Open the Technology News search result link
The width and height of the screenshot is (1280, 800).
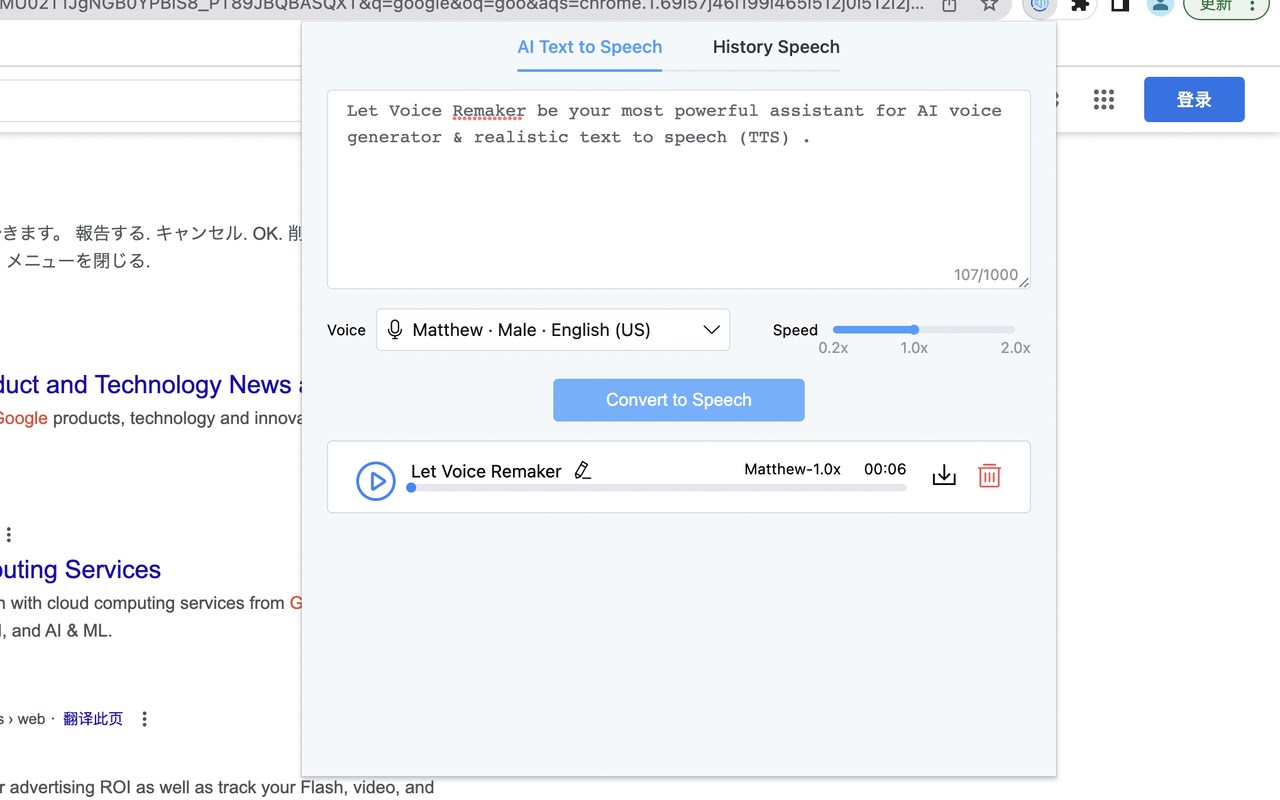click(x=150, y=385)
